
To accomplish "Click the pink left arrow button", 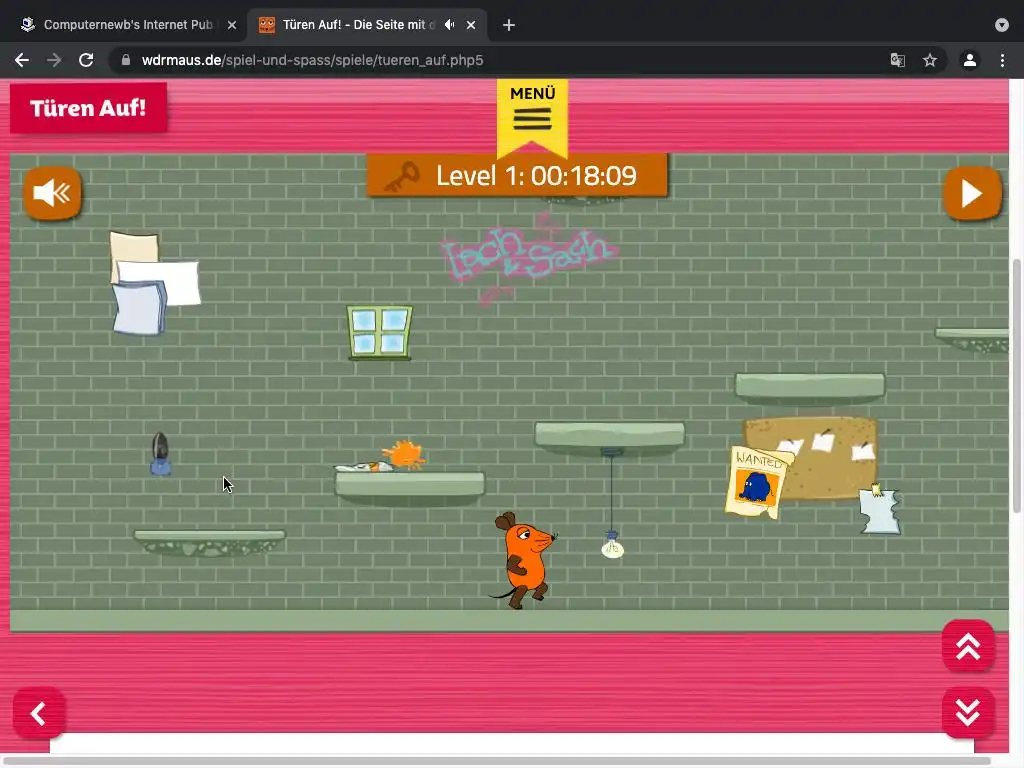I will coord(39,713).
